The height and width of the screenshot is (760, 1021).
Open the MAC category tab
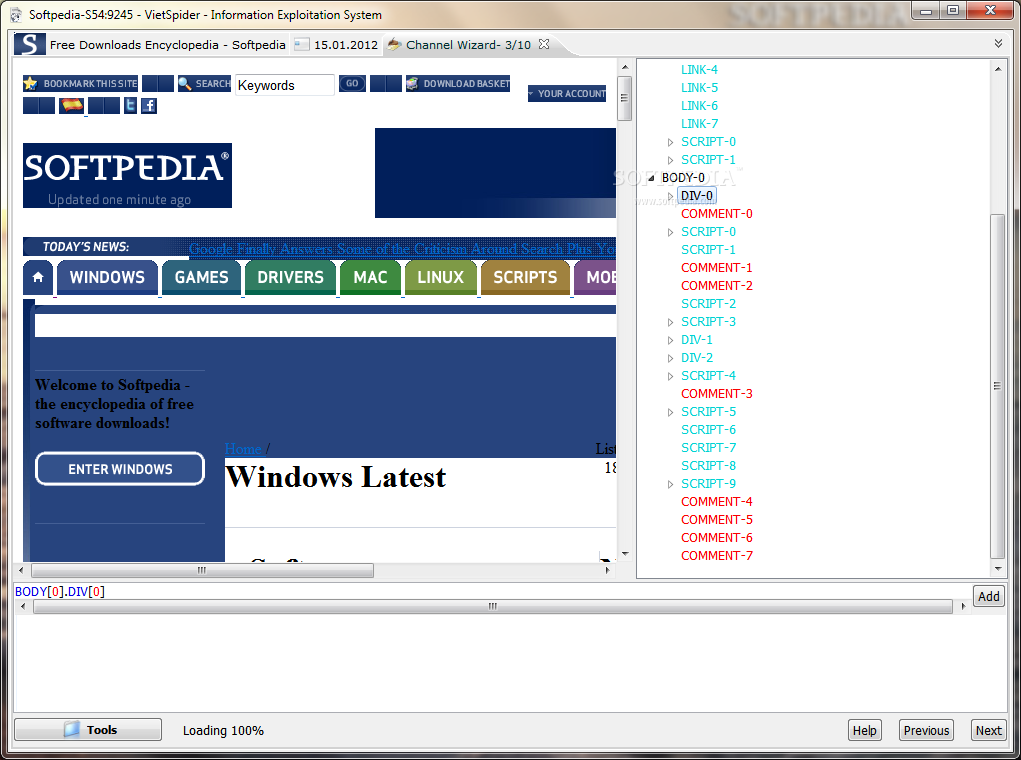tap(371, 277)
